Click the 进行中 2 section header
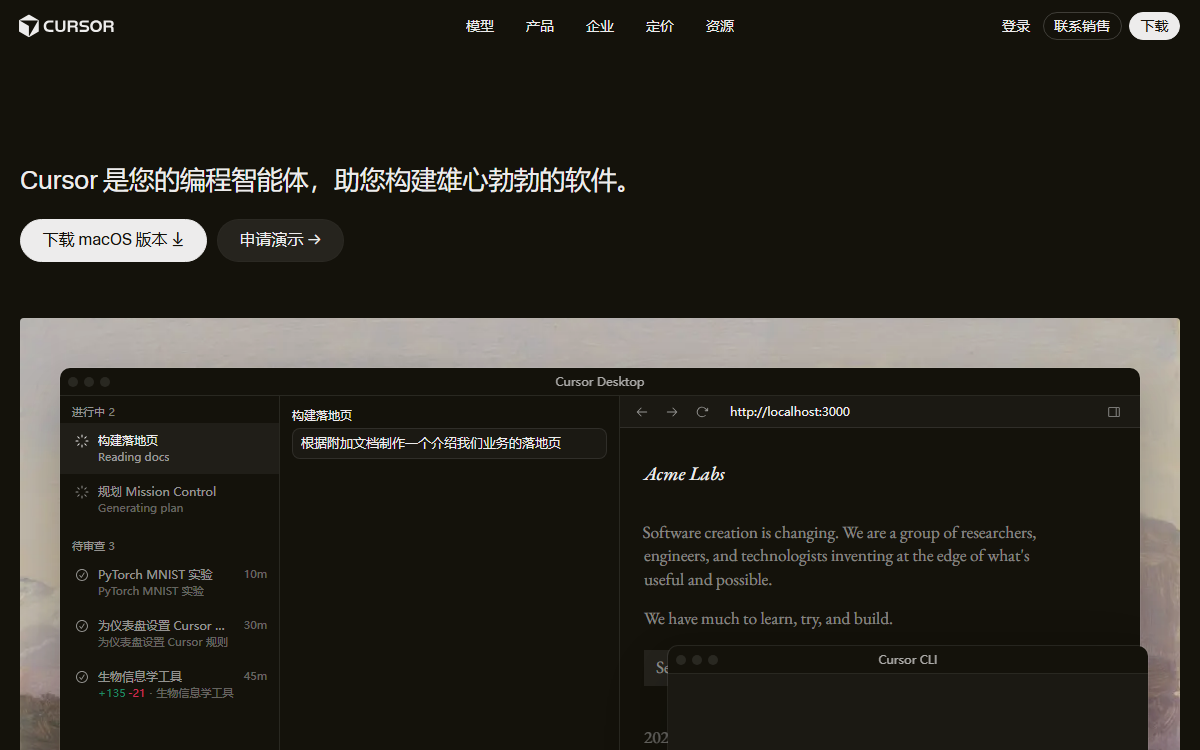This screenshot has height=750, width=1200. click(93, 412)
